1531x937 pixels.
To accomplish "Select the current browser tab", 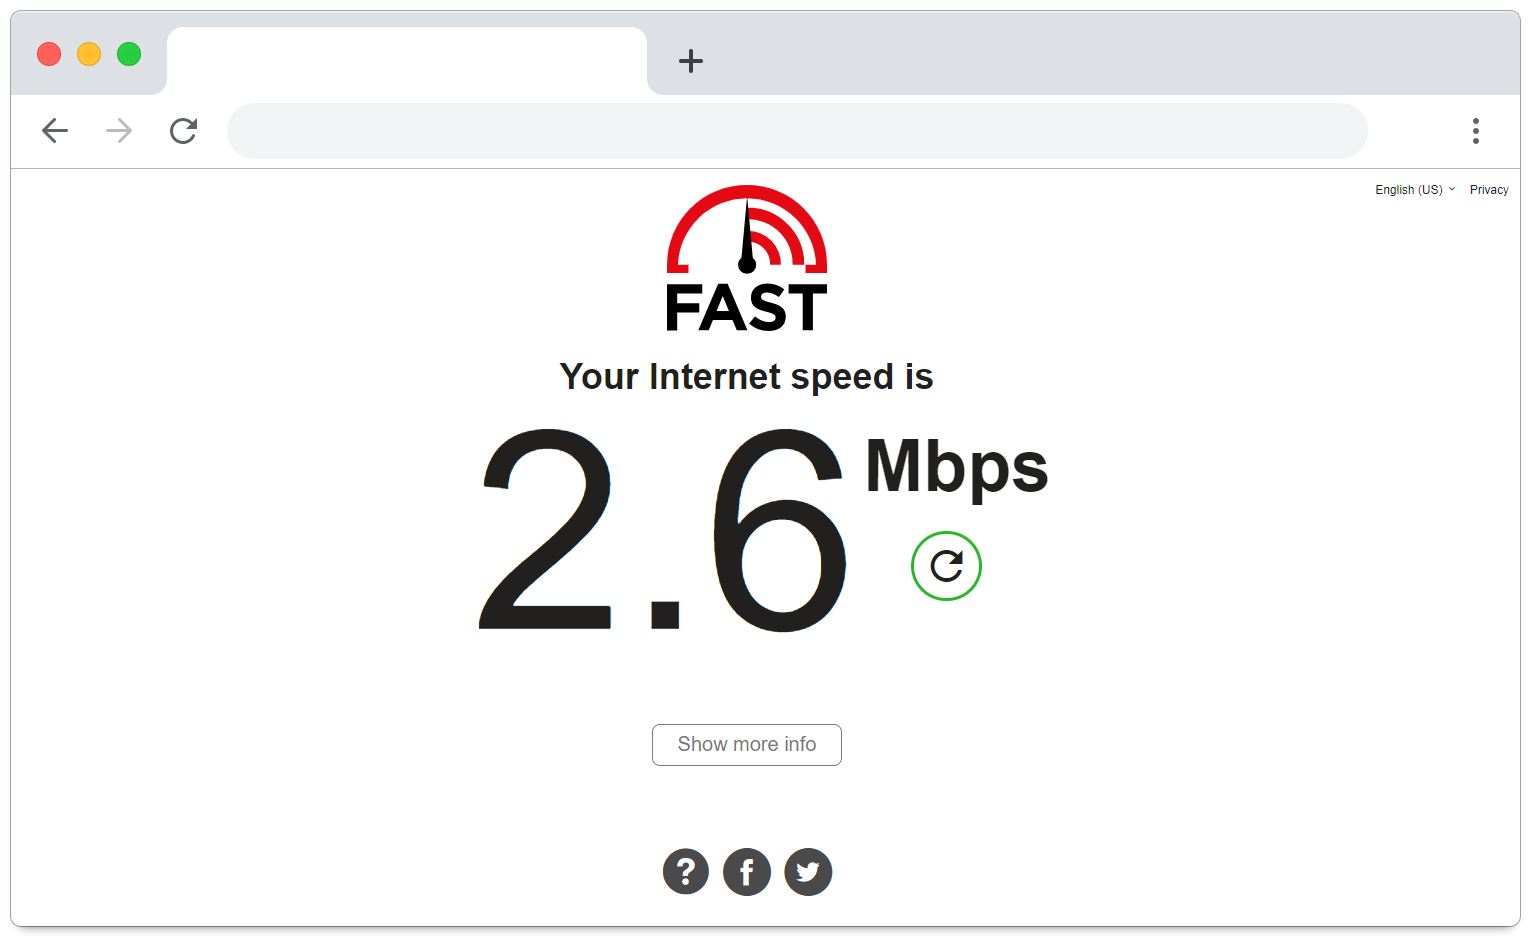I will pos(407,61).
